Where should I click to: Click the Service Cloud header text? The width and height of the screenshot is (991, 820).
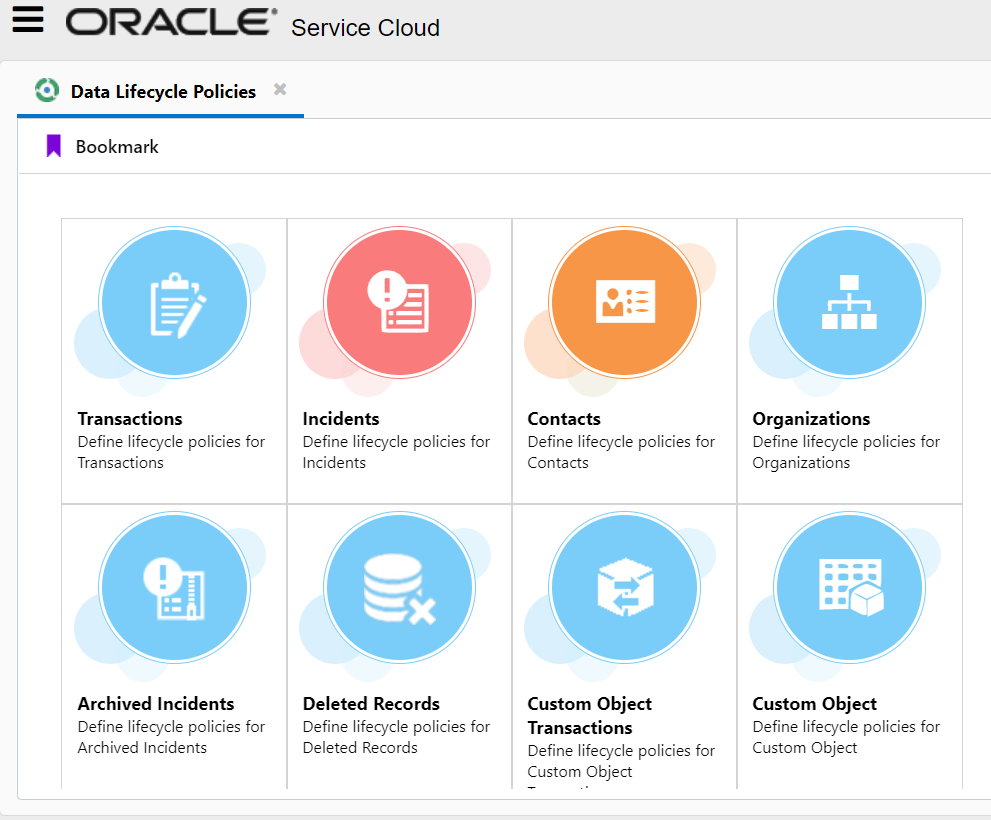coord(365,28)
